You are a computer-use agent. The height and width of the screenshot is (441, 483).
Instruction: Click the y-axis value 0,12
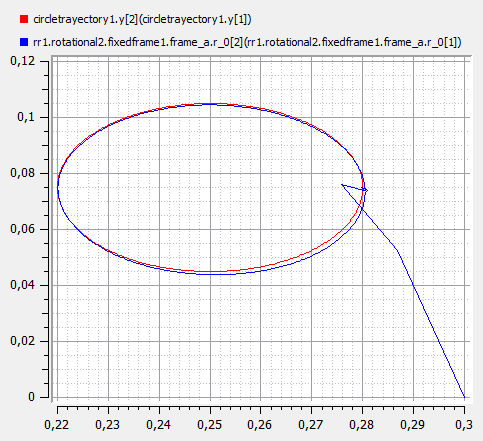click(x=23, y=61)
